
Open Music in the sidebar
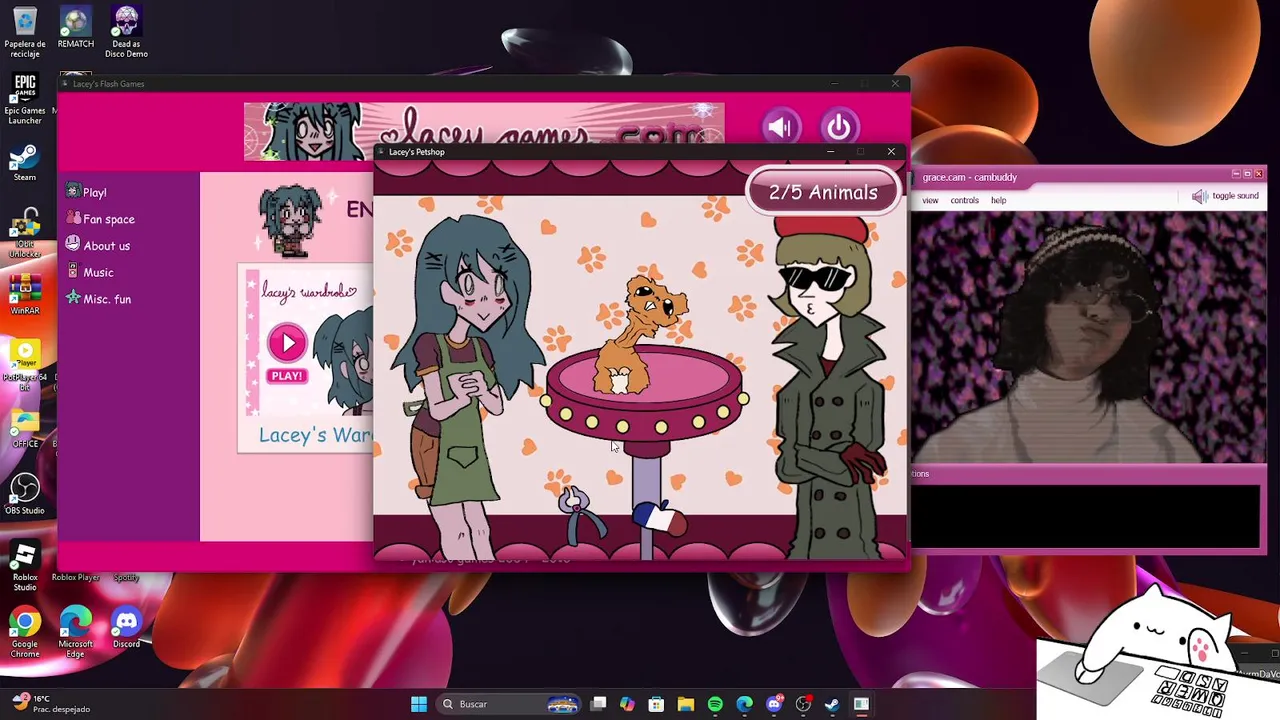98,272
